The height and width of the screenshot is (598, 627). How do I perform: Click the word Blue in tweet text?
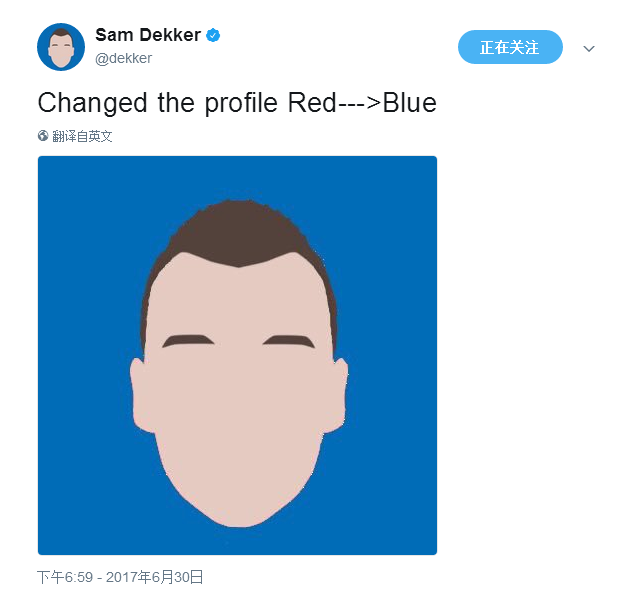tap(409, 103)
